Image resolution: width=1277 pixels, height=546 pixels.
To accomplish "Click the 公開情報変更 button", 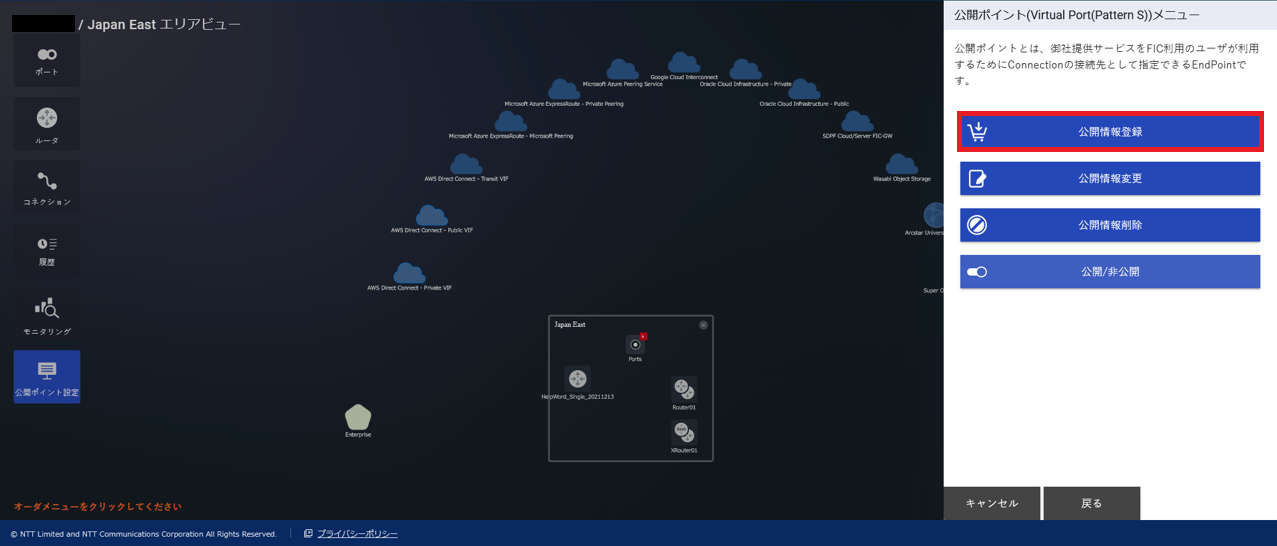I will pyautogui.click(x=1110, y=178).
